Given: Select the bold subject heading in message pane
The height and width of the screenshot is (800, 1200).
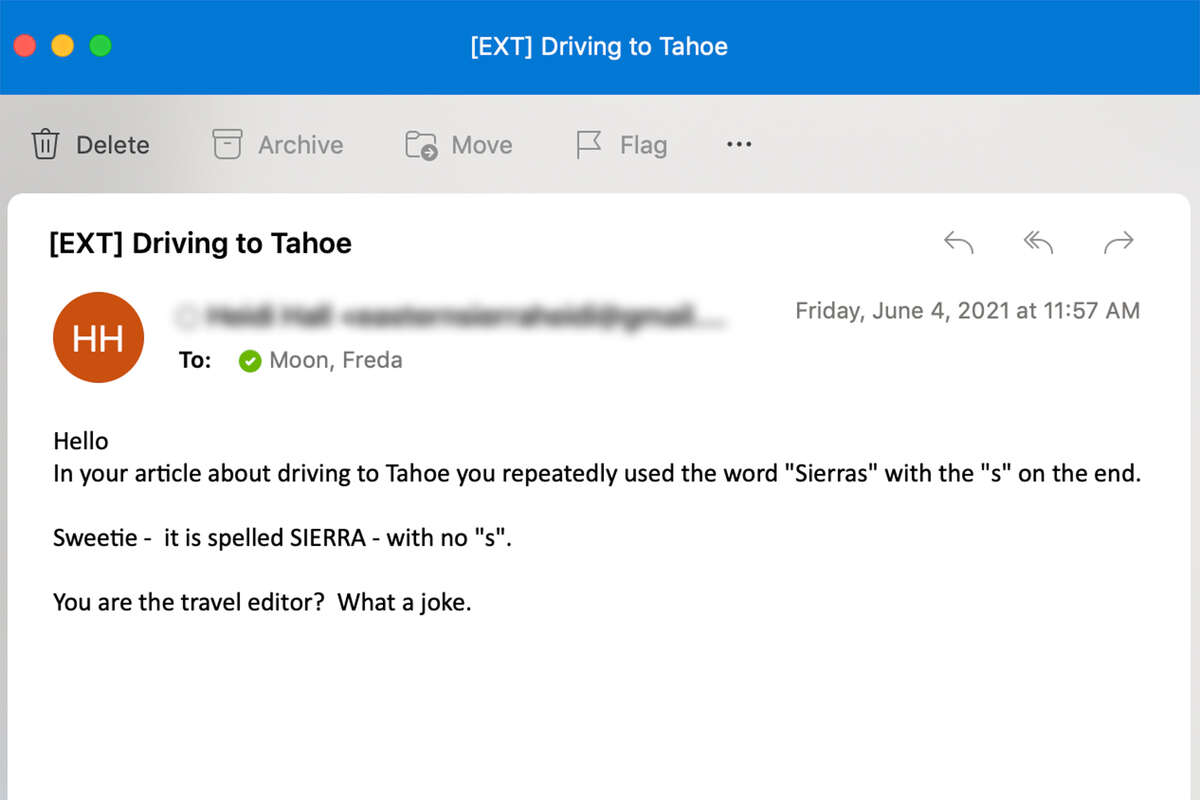Looking at the screenshot, I should (x=200, y=243).
